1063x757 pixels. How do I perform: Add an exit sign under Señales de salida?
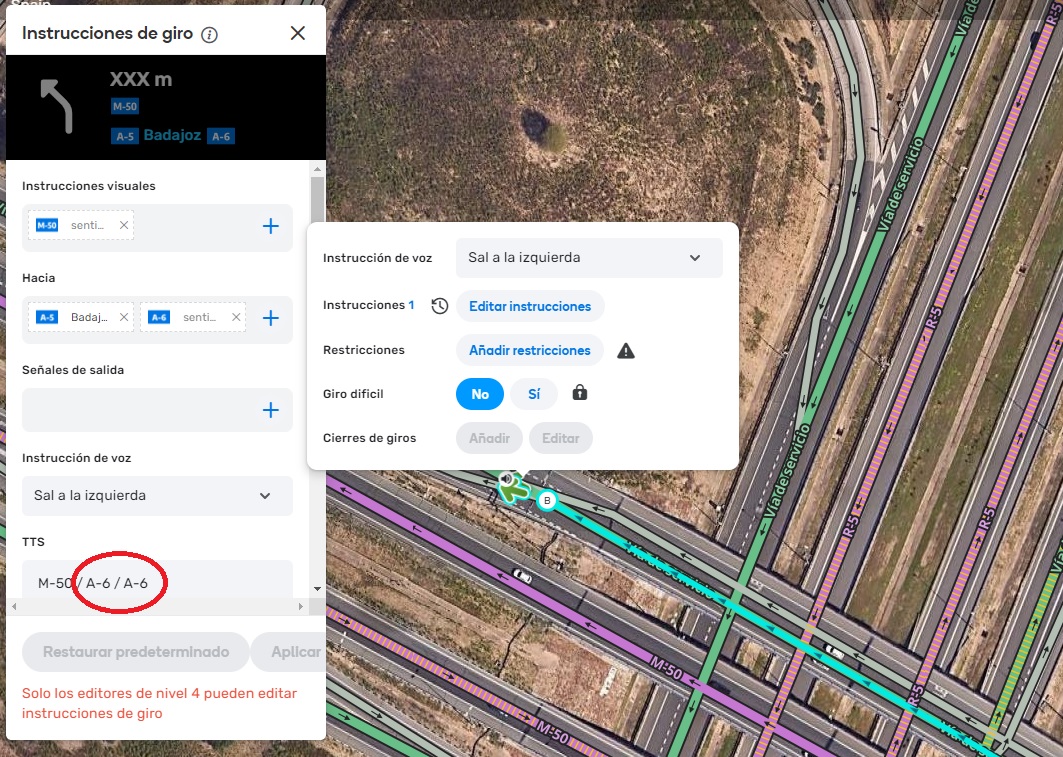(270, 410)
